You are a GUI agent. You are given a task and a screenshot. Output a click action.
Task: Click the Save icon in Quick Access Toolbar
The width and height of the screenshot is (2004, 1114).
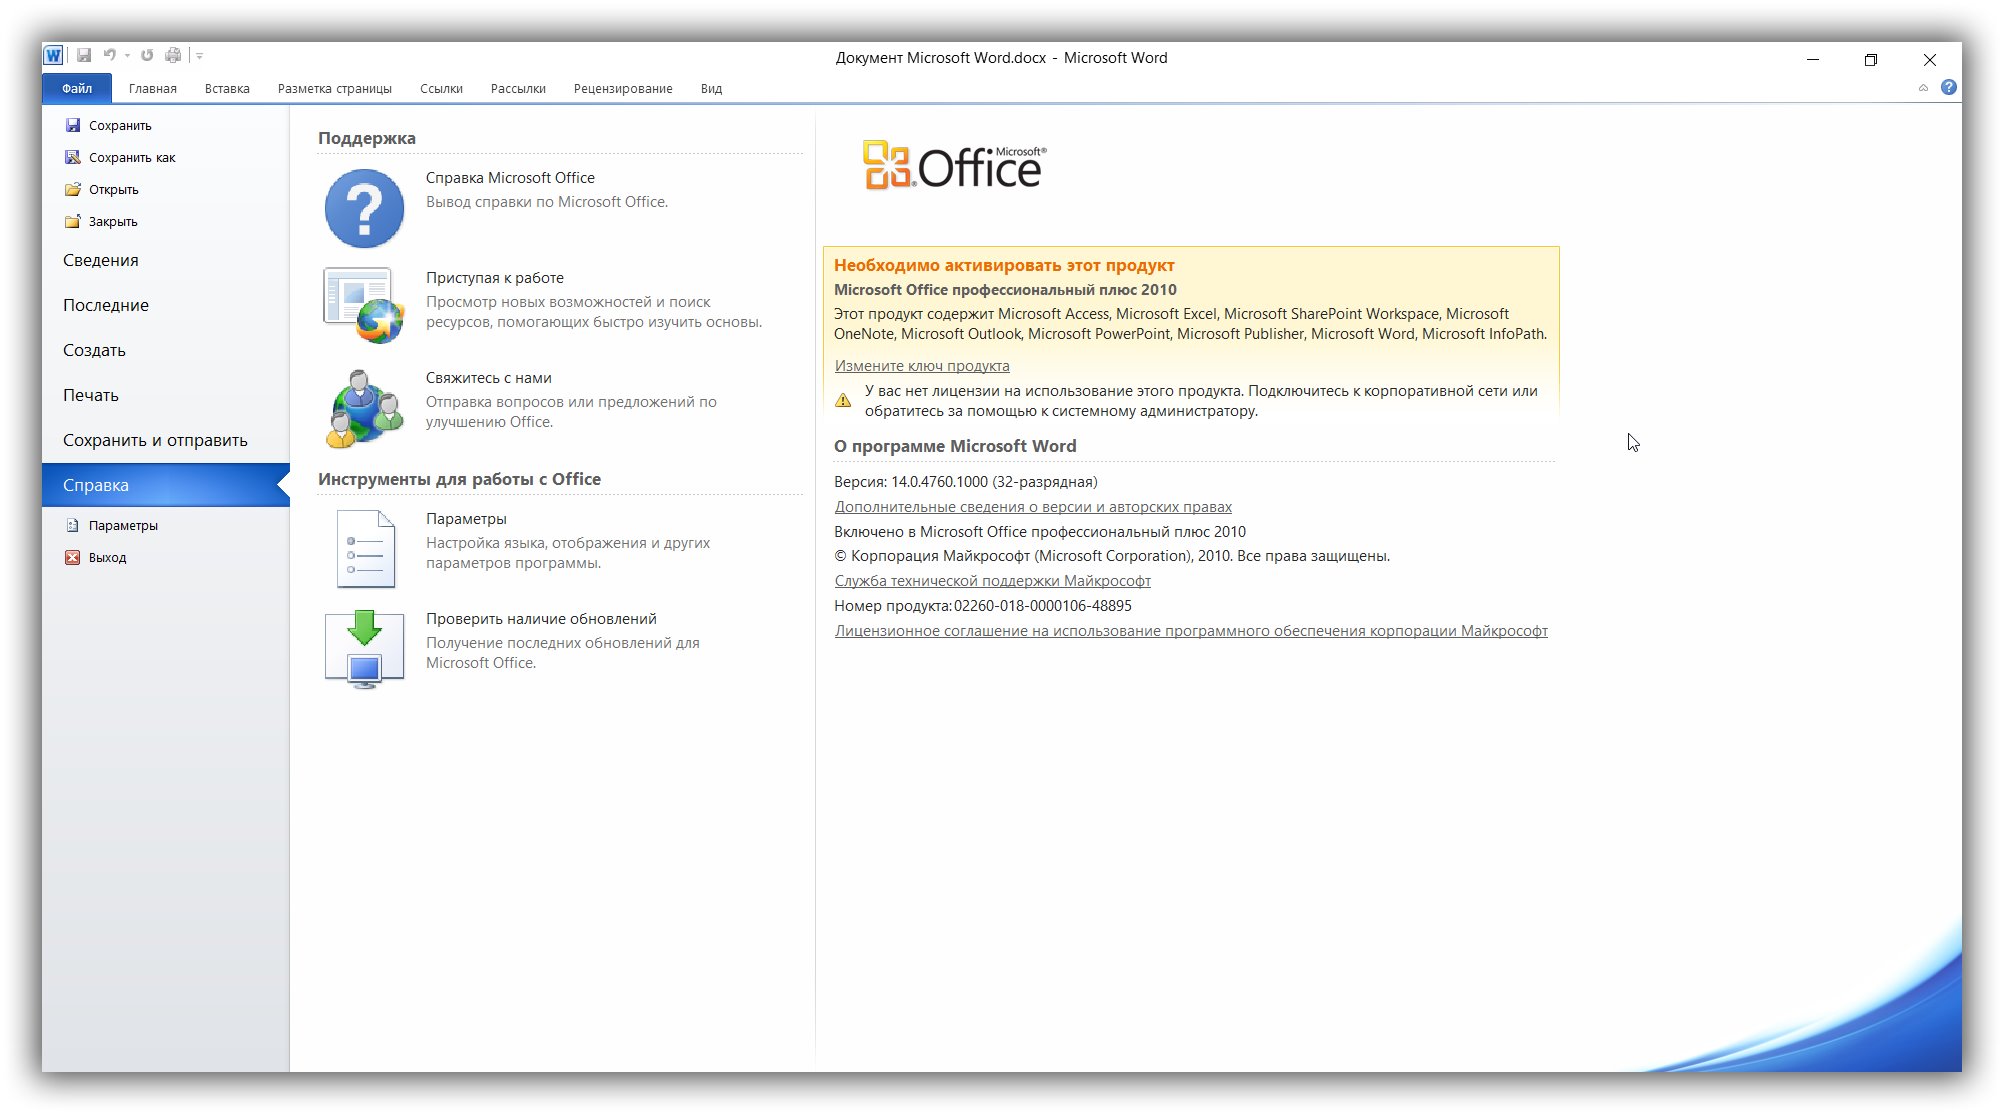84,56
